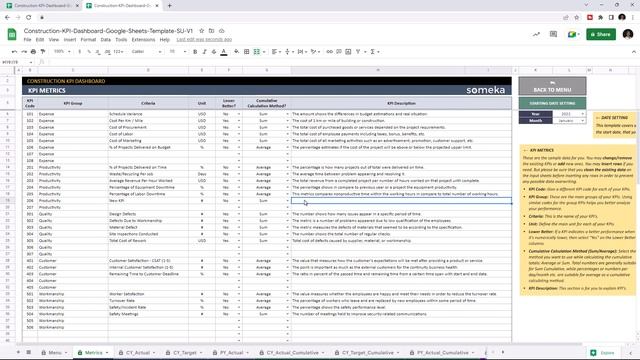Insert a link from the toolbar

tap(329, 52)
